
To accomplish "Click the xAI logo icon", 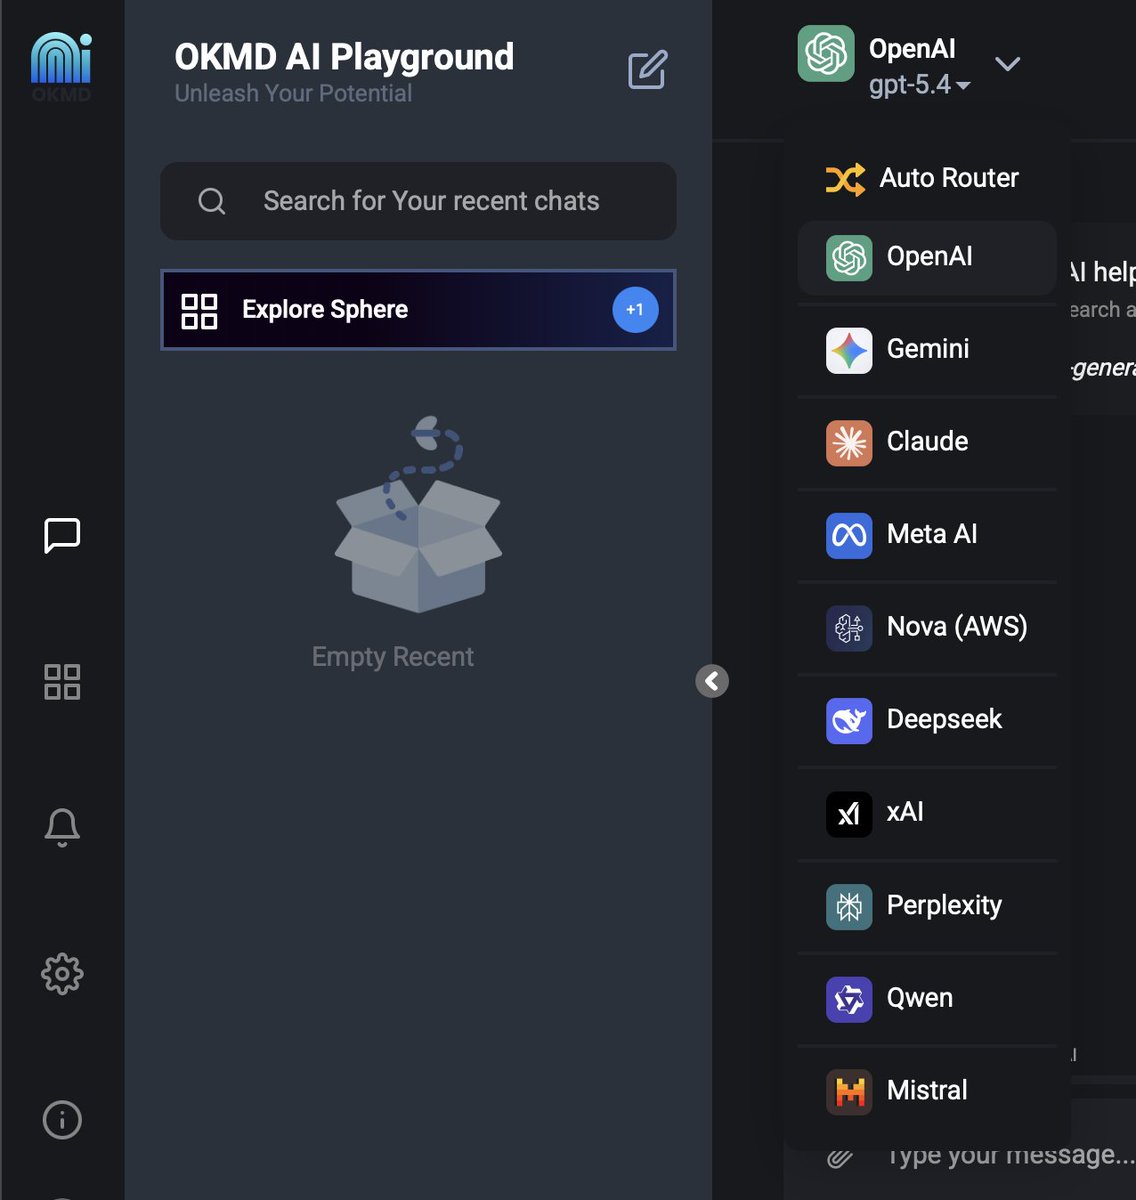I will pos(849,814).
